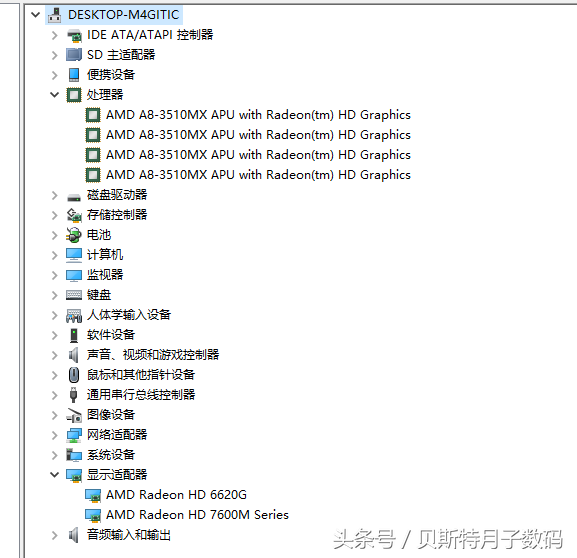Viewport: 577px width, 558px height.
Task: Expand the 电池 category
Action: pos(55,235)
